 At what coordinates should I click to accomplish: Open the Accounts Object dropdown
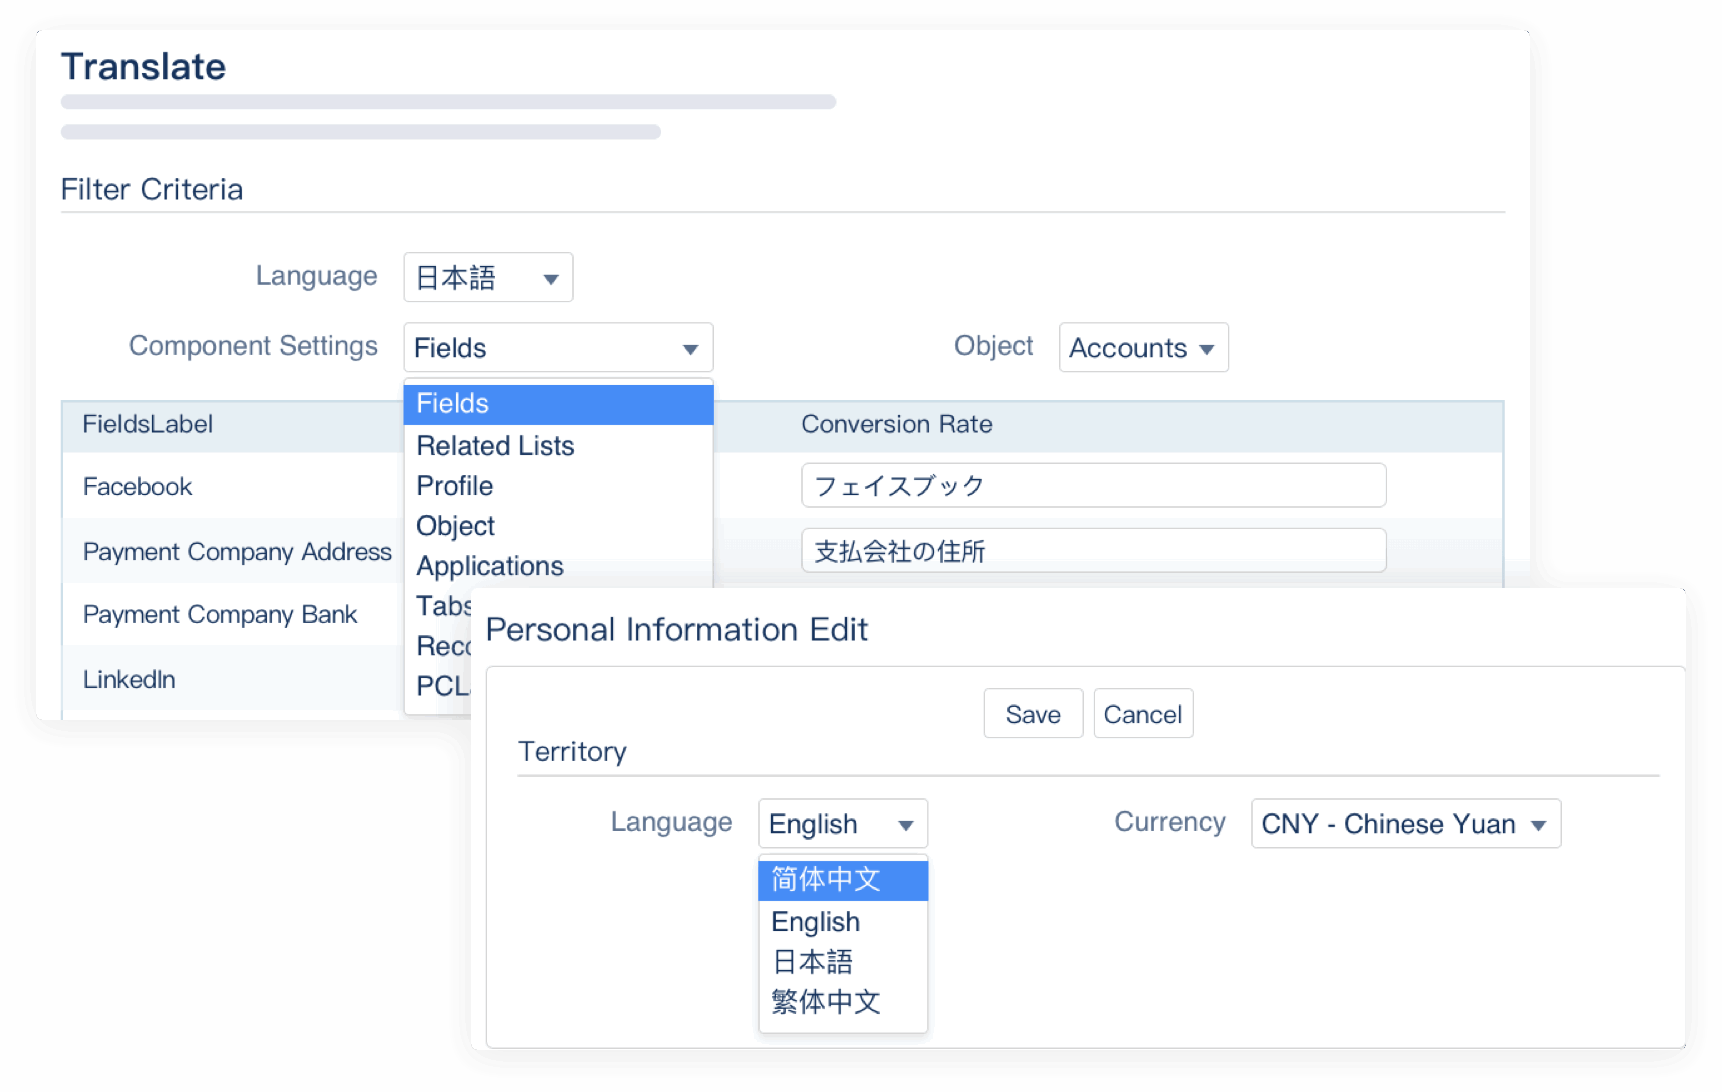click(x=1142, y=348)
